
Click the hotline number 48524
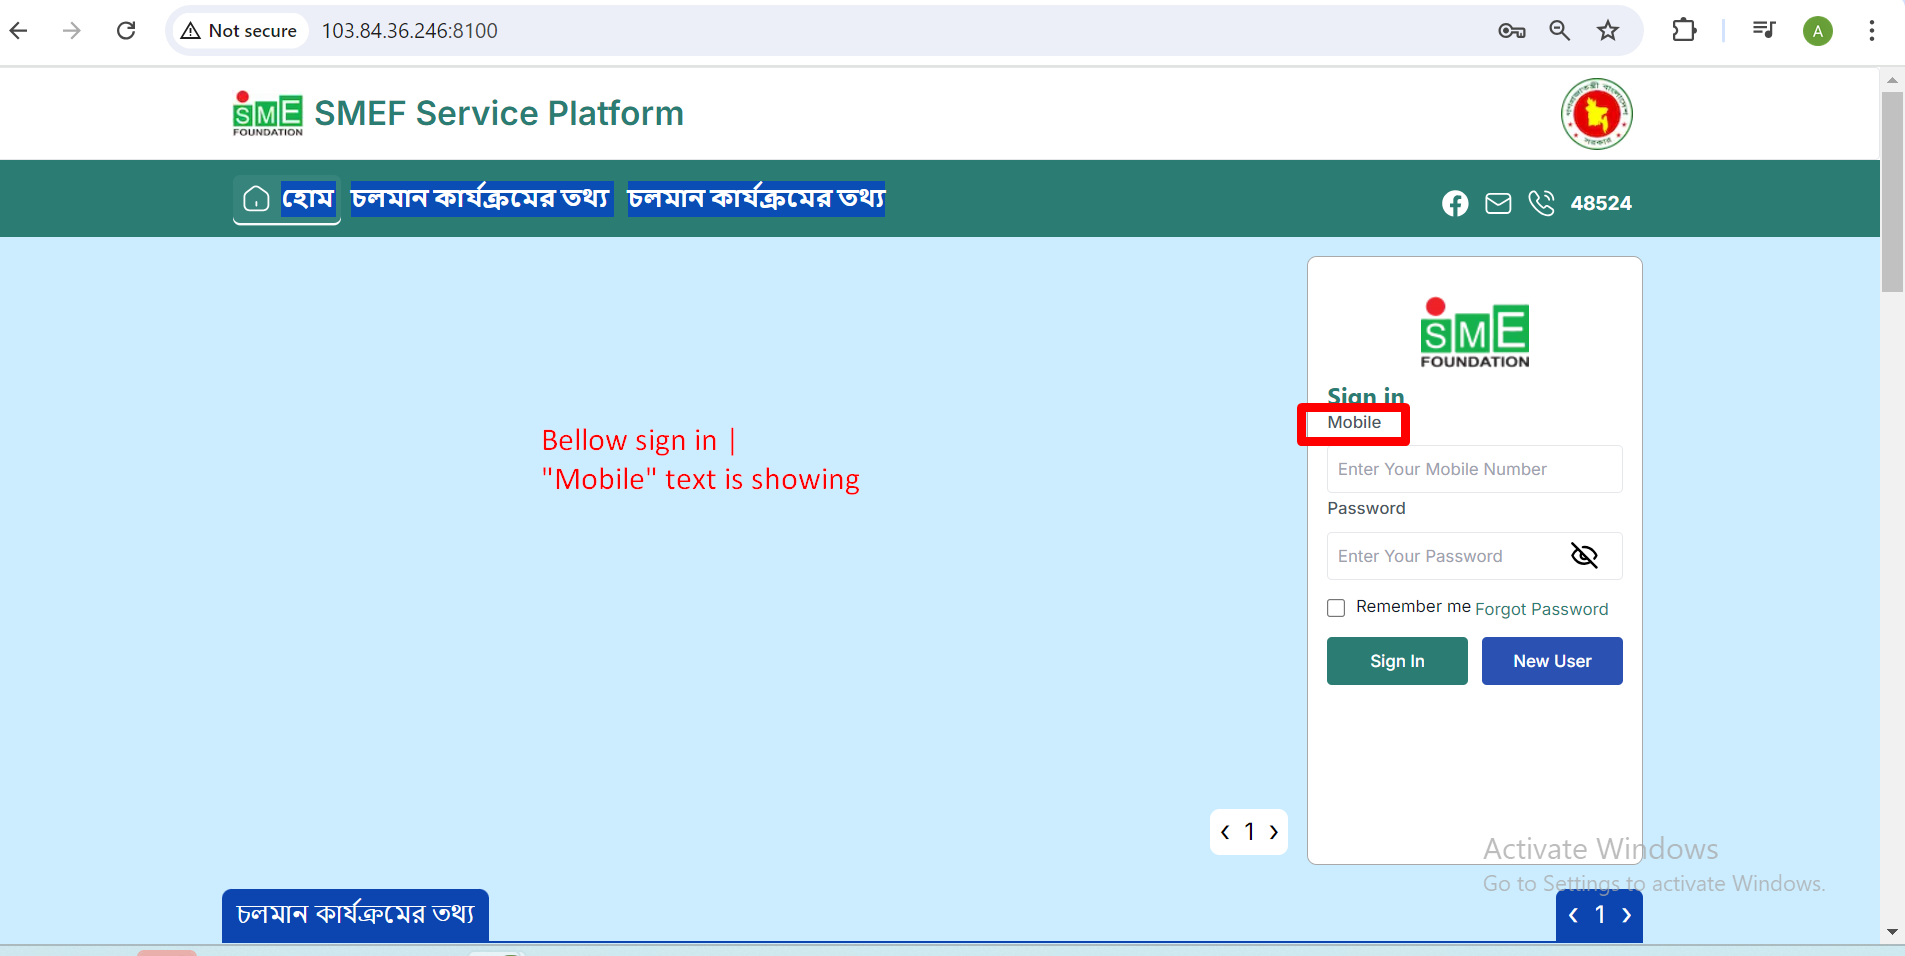1601,203
